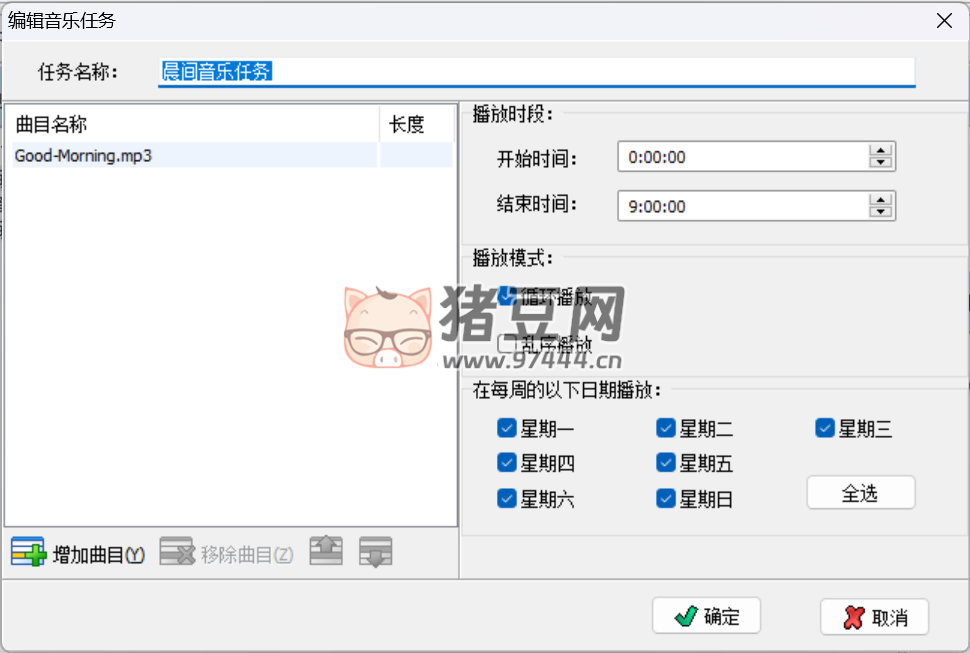Disable playback on 星期六

pos(506,498)
